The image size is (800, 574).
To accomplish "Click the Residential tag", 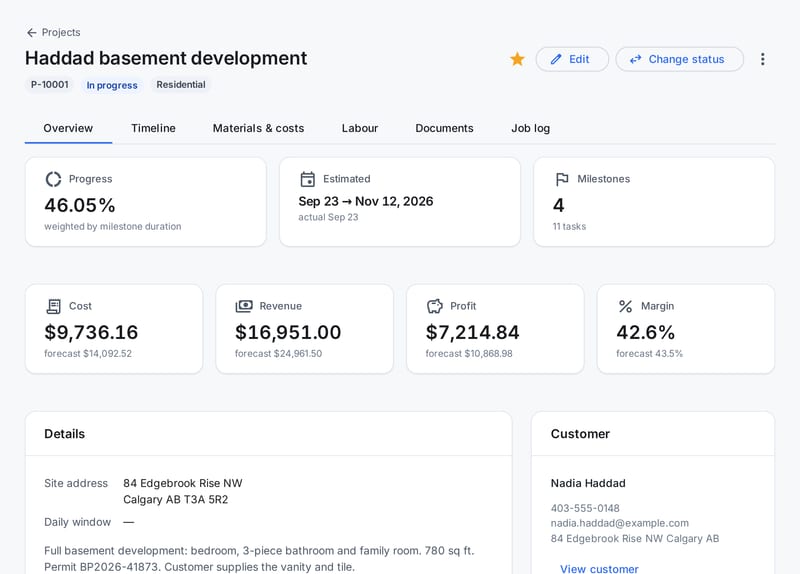I will [x=181, y=85].
